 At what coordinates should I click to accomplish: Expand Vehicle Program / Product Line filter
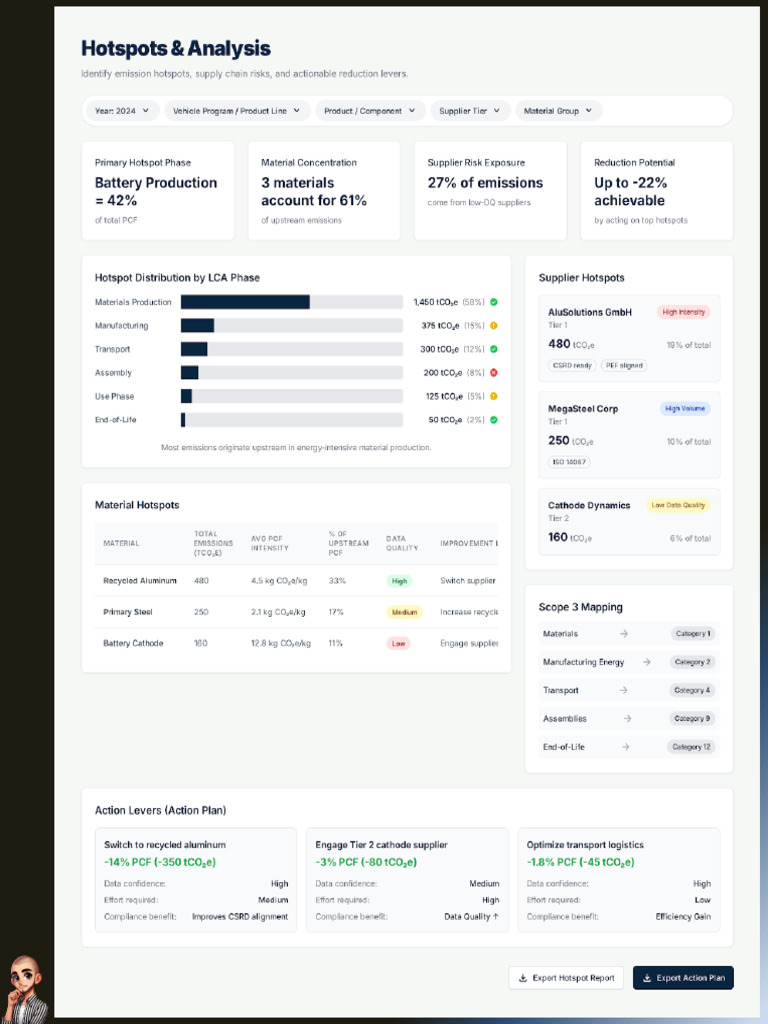click(x=236, y=111)
